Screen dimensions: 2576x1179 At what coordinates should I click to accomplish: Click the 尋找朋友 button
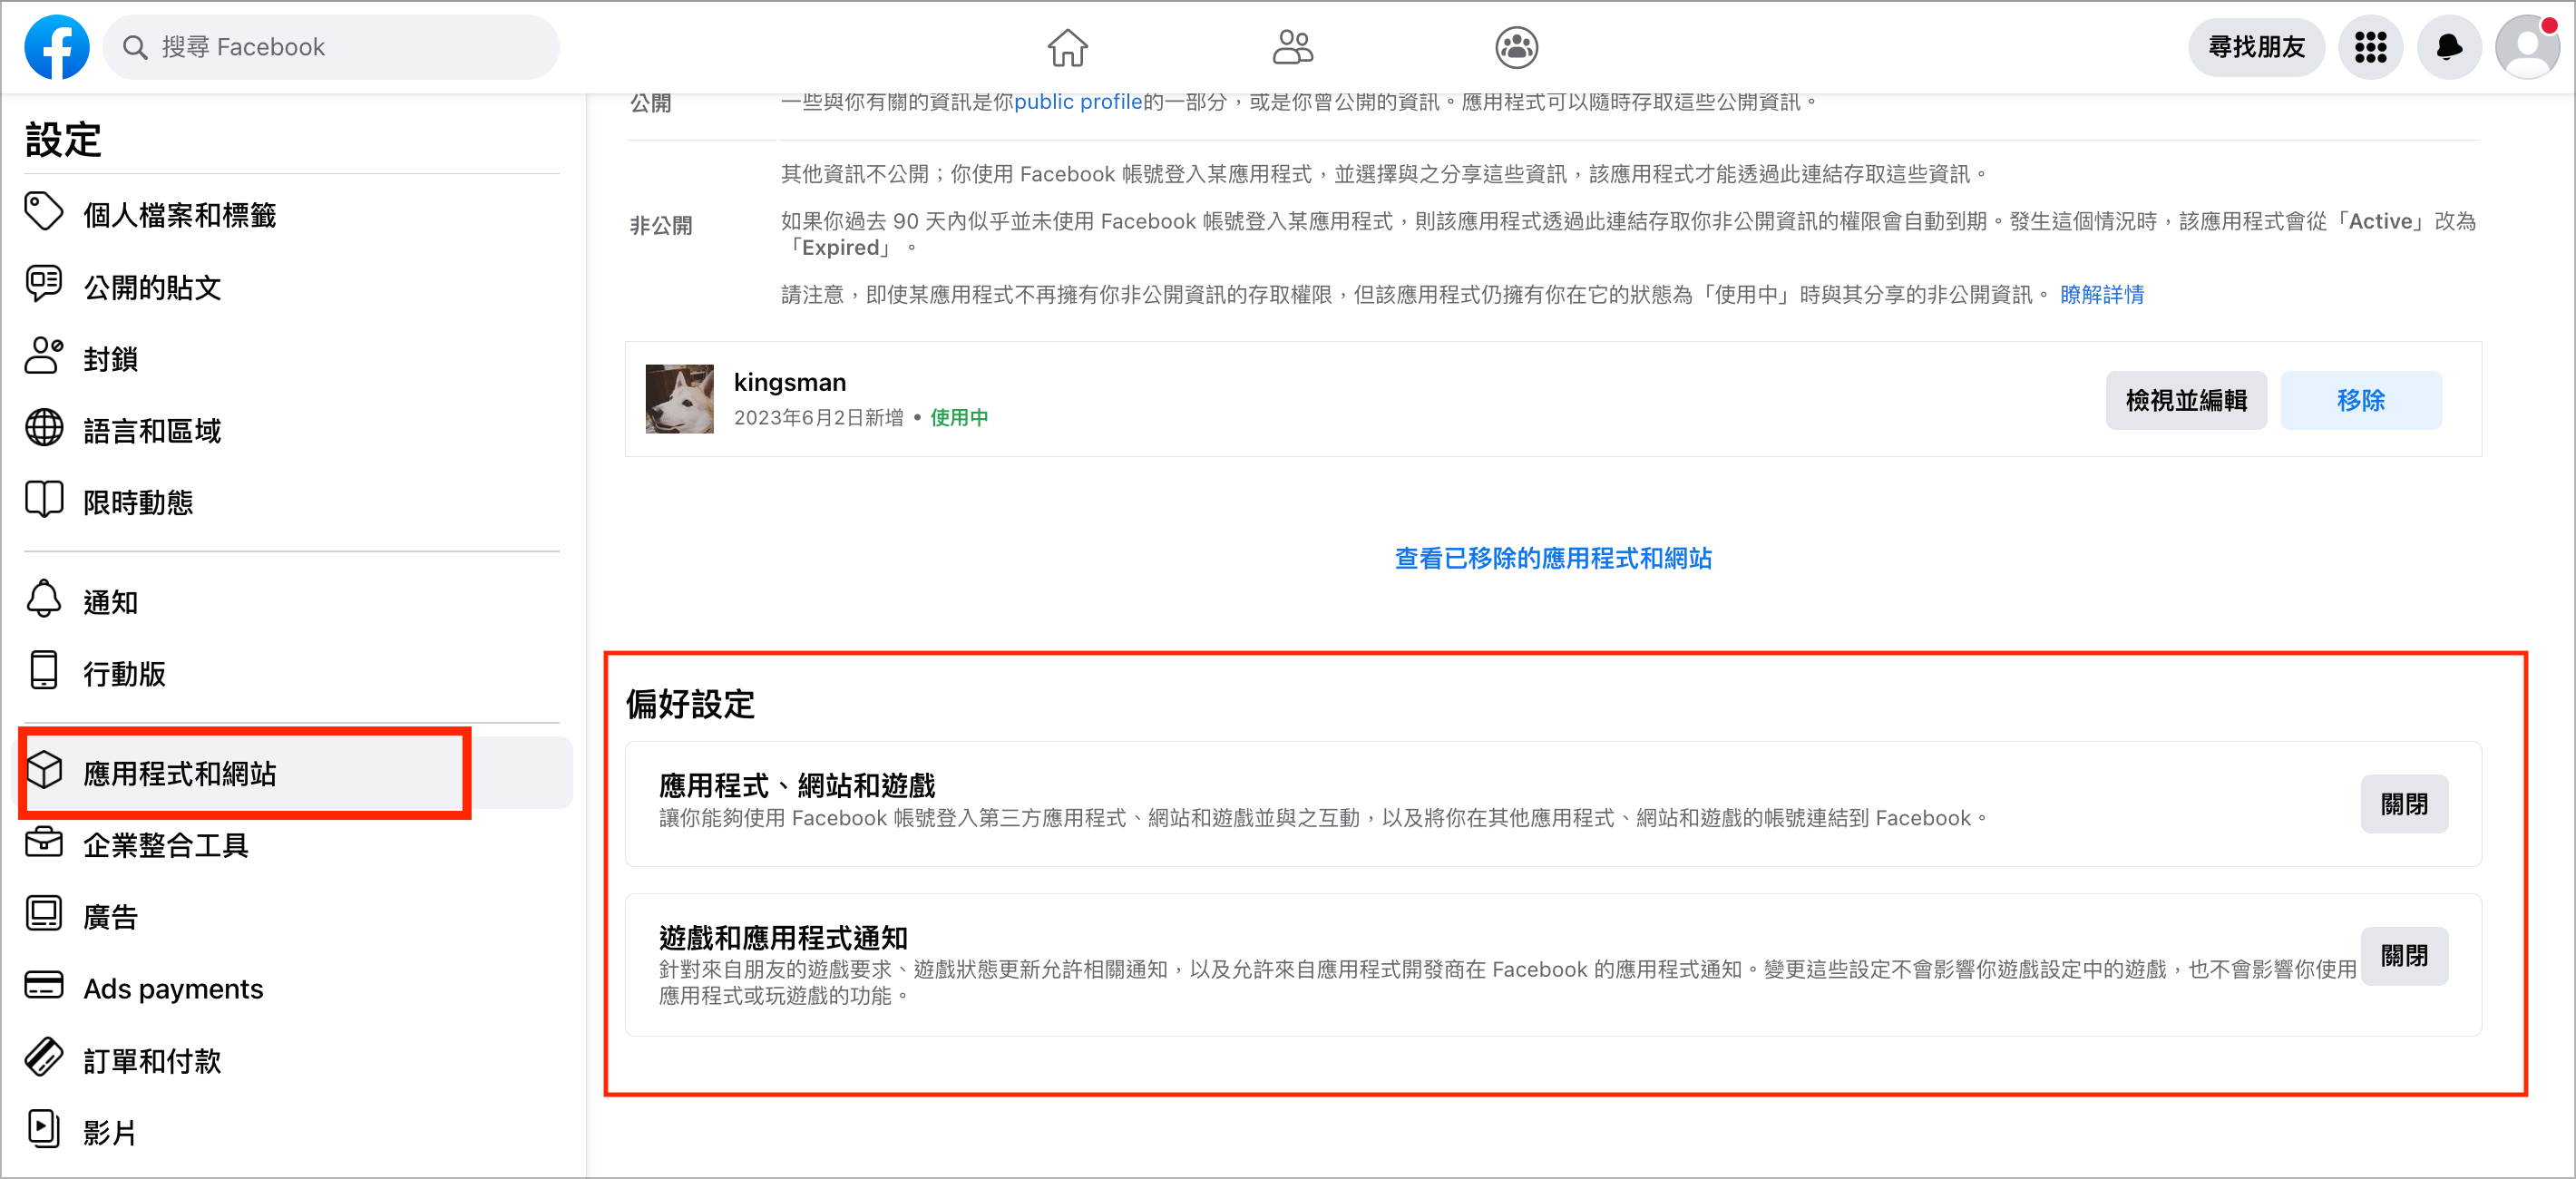pyautogui.click(x=2256, y=47)
